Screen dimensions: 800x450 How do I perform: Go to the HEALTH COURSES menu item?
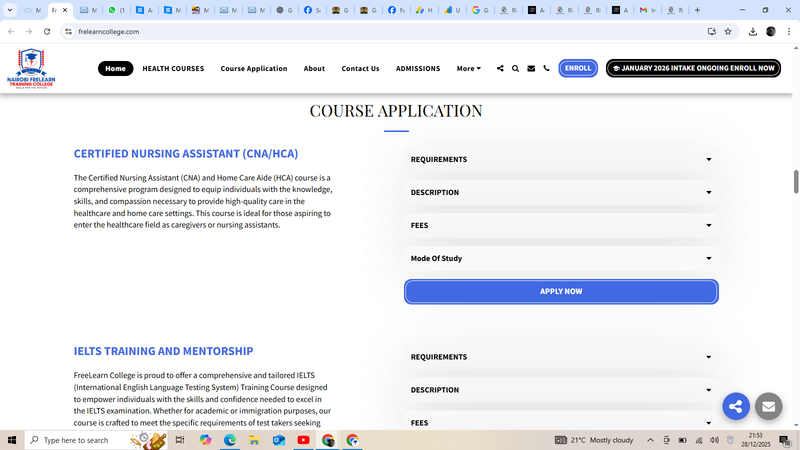pos(173,69)
